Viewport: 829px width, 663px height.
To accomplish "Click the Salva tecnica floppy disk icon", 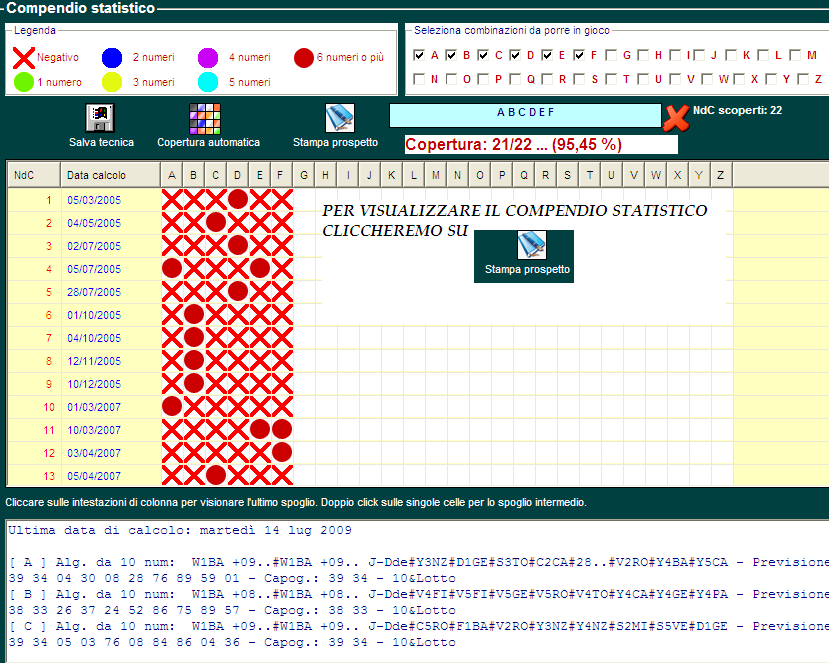I will click(x=100, y=117).
